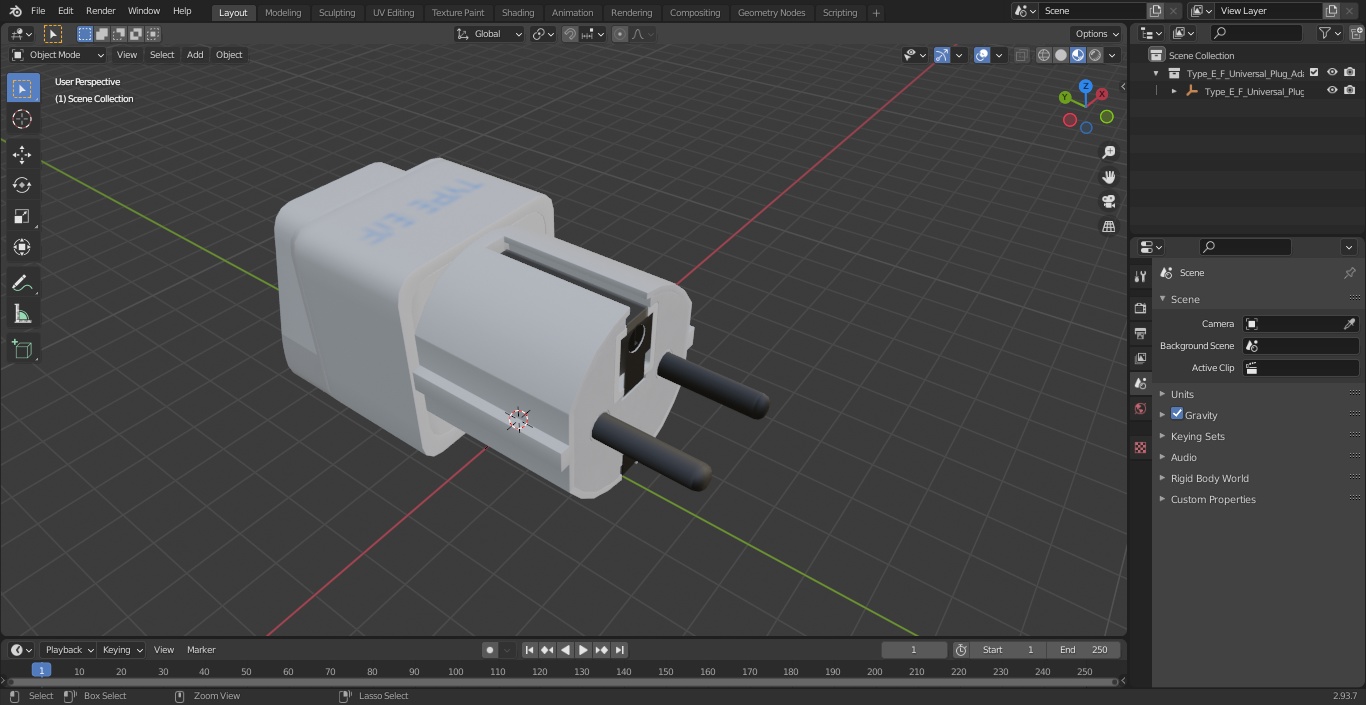Open the viewport Add menu
This screenshot has width=1366, height=705.
pos(195,55)
